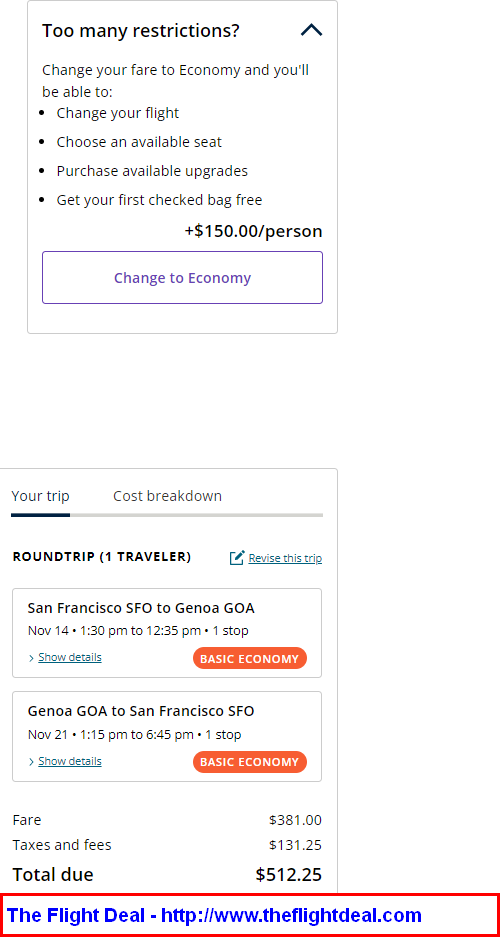
Task: Click the Total due amount $512.25
Action: [289, 875]
